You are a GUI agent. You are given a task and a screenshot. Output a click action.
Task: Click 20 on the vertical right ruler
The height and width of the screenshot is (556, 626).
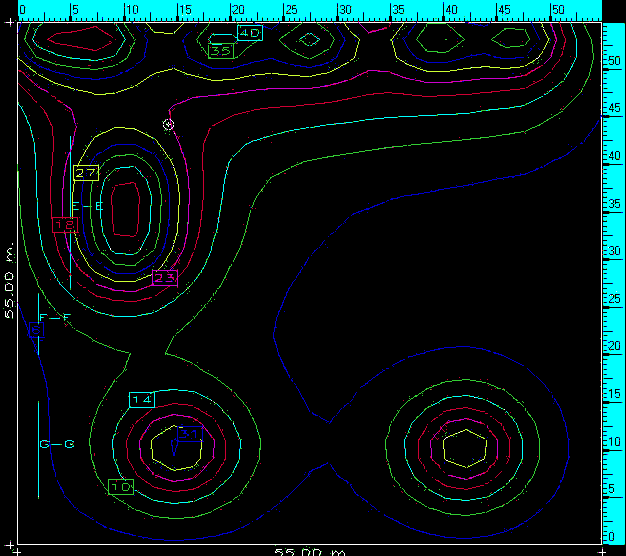tap(614, 346)
